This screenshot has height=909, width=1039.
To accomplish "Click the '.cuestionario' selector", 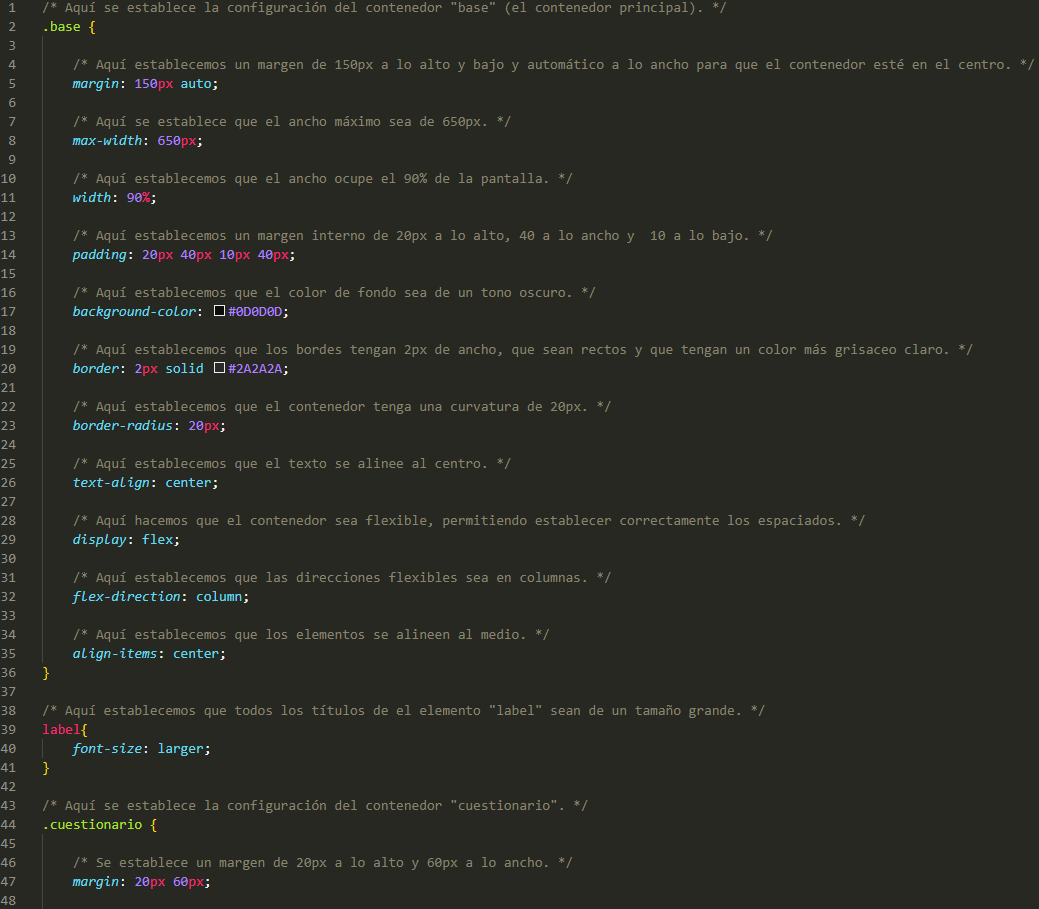I will (92, 824).
